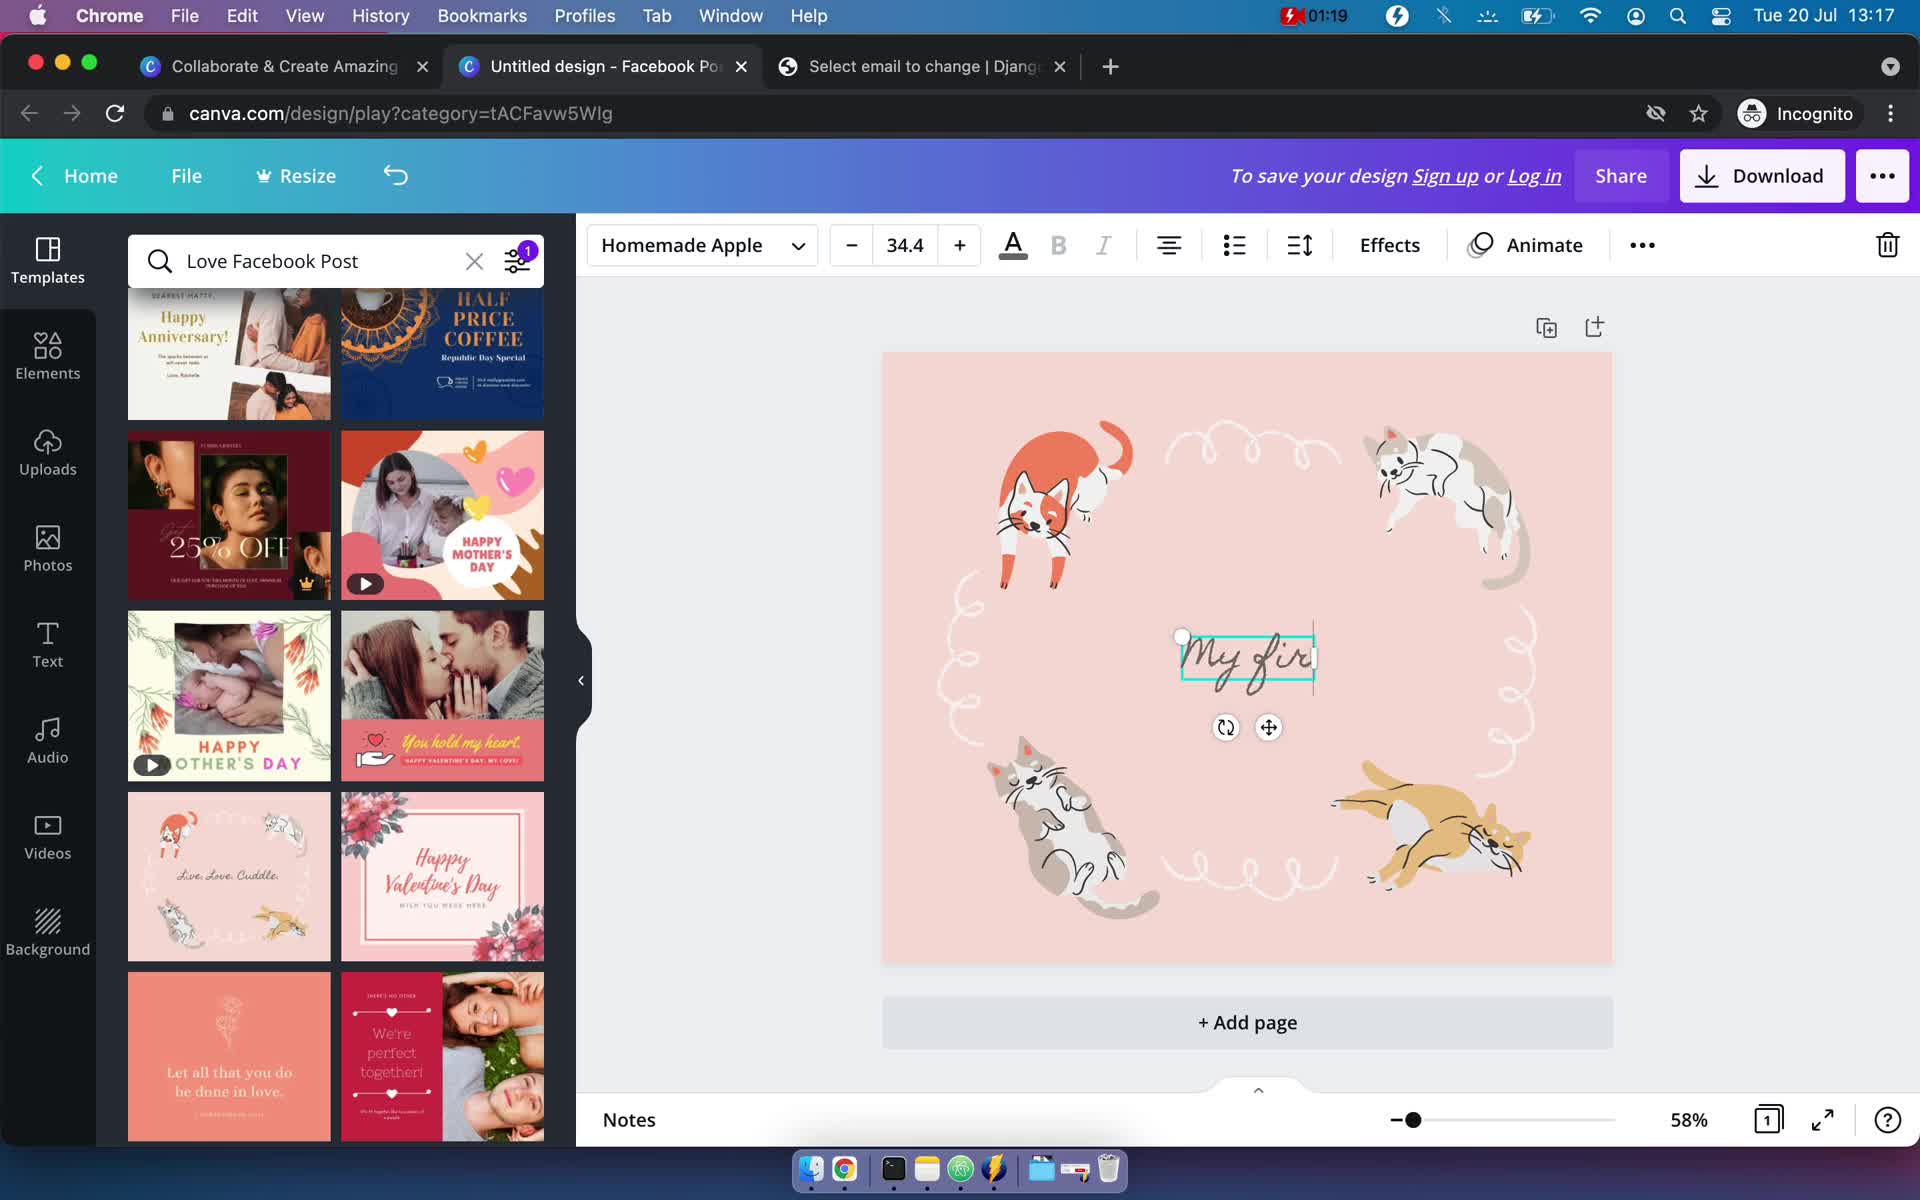Change the text alignment
1920x1200 pixels.
pos(1169,245)
